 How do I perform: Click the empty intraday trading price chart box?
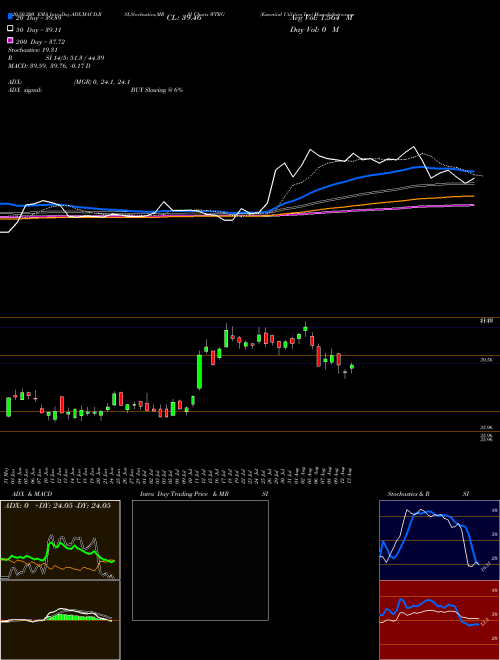pos(200,560)
